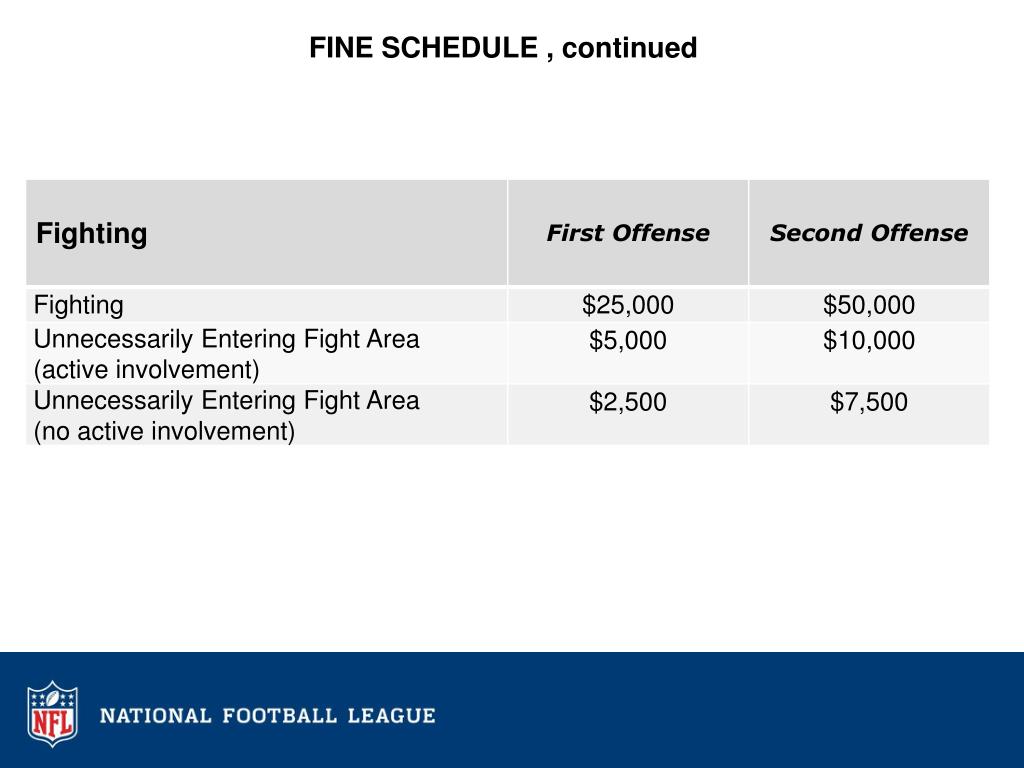
Task: Click the 'Fighting' table header cell
Action: click(266, 232)
